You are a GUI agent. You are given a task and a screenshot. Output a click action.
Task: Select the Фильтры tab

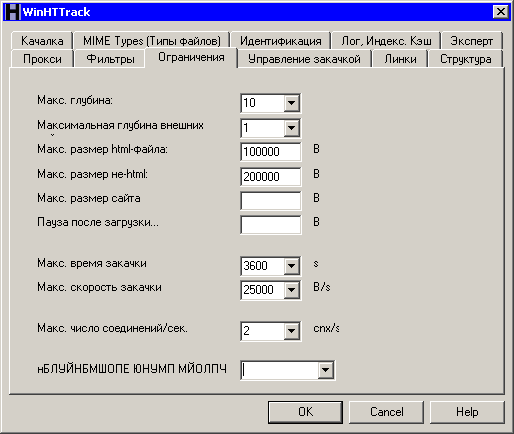point(110,59)
